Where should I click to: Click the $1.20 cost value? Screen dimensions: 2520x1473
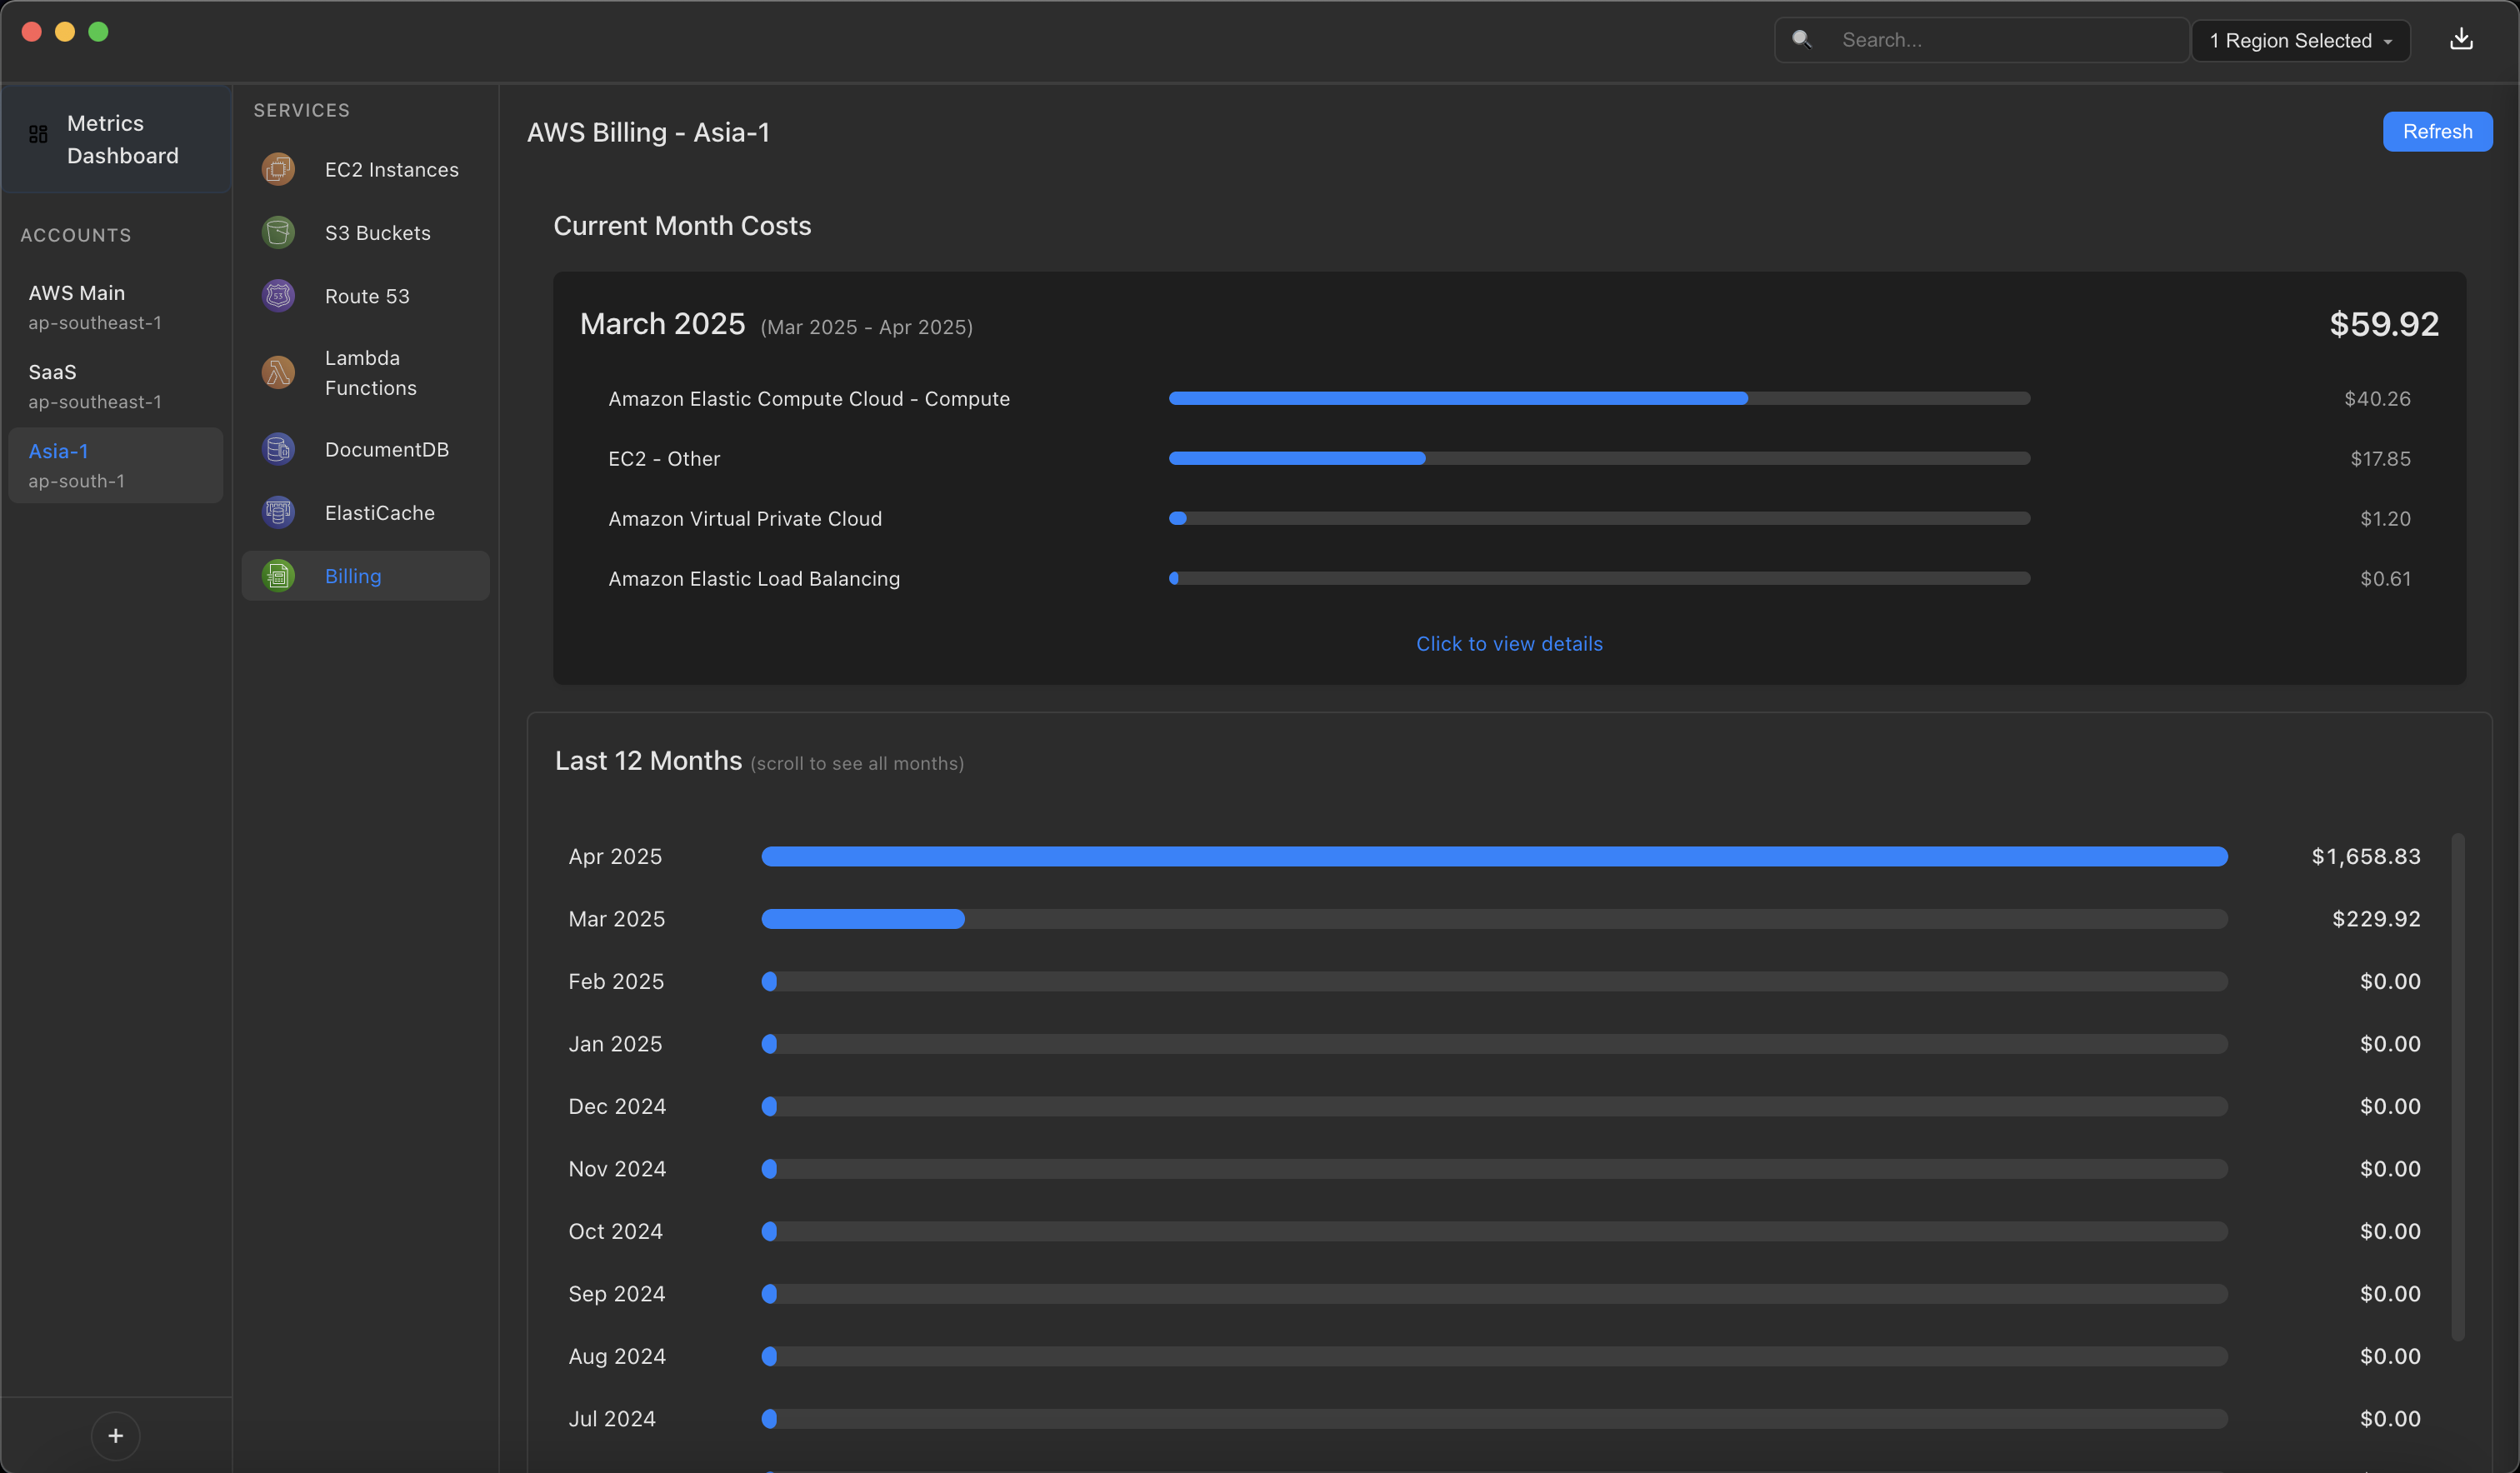click(2384, 518)
